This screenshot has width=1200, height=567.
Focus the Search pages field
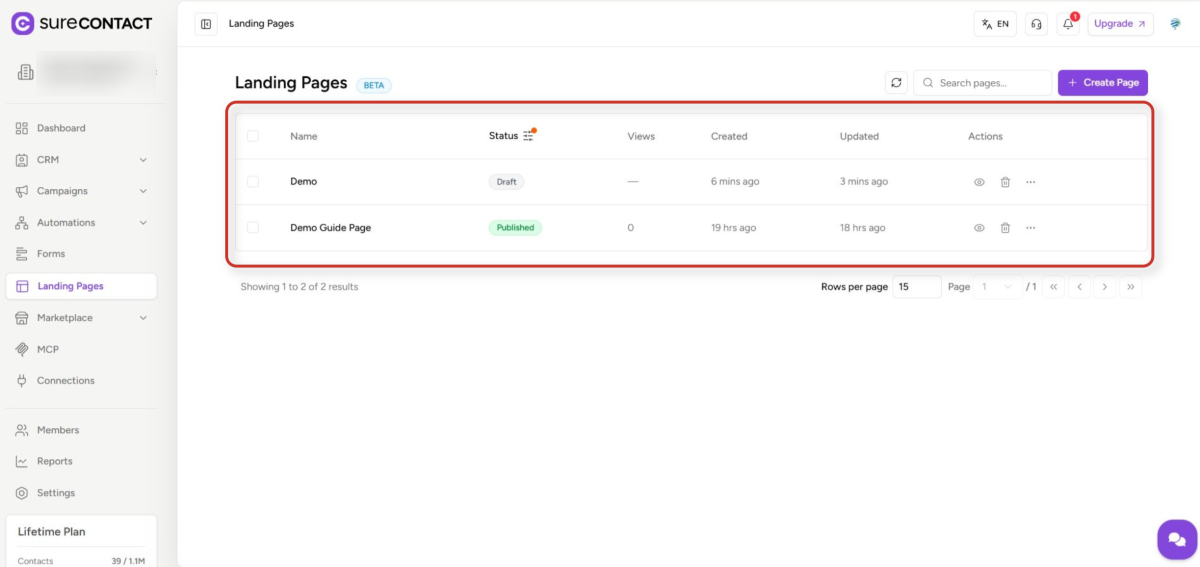[982, 83]
